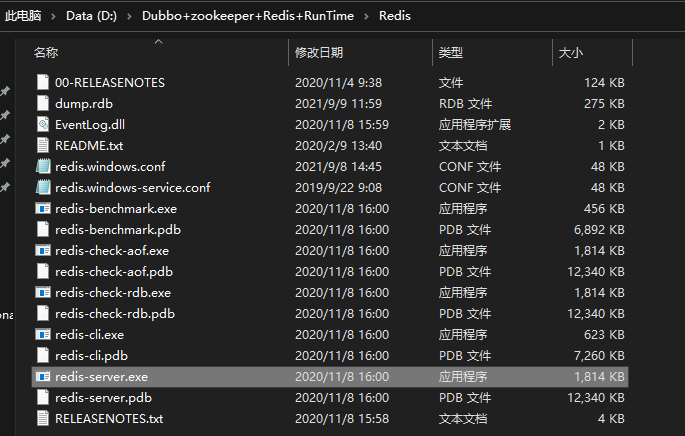
Task: Click the size 6,892 KB of redis-benchmark.pdb
Action: (599, 230)
